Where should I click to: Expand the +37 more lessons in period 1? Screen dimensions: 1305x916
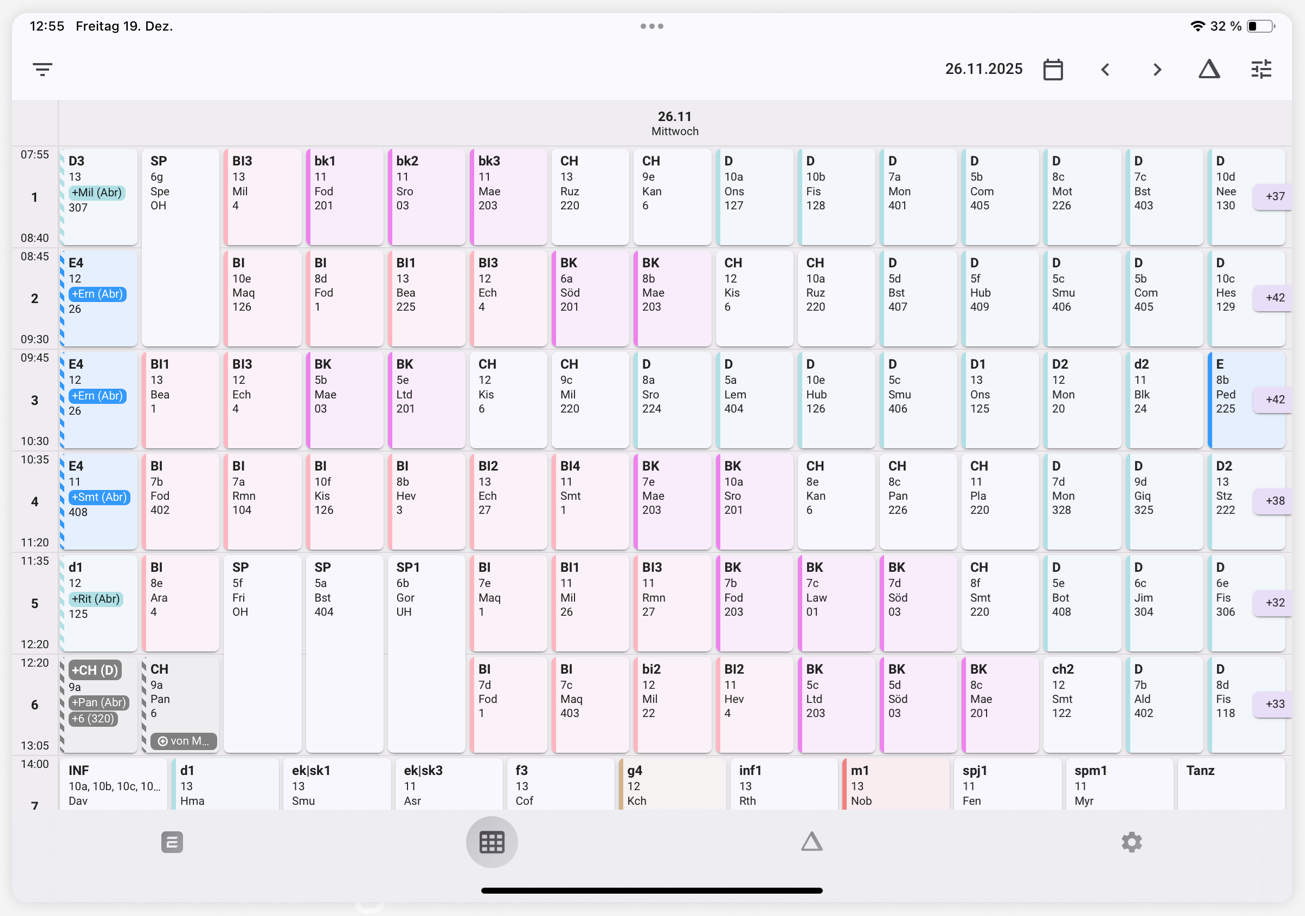click(x=1274, y=197)
